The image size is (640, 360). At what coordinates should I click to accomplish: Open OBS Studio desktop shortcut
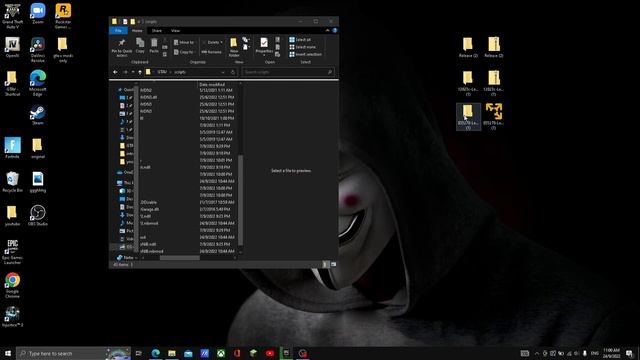coord(38,216)
